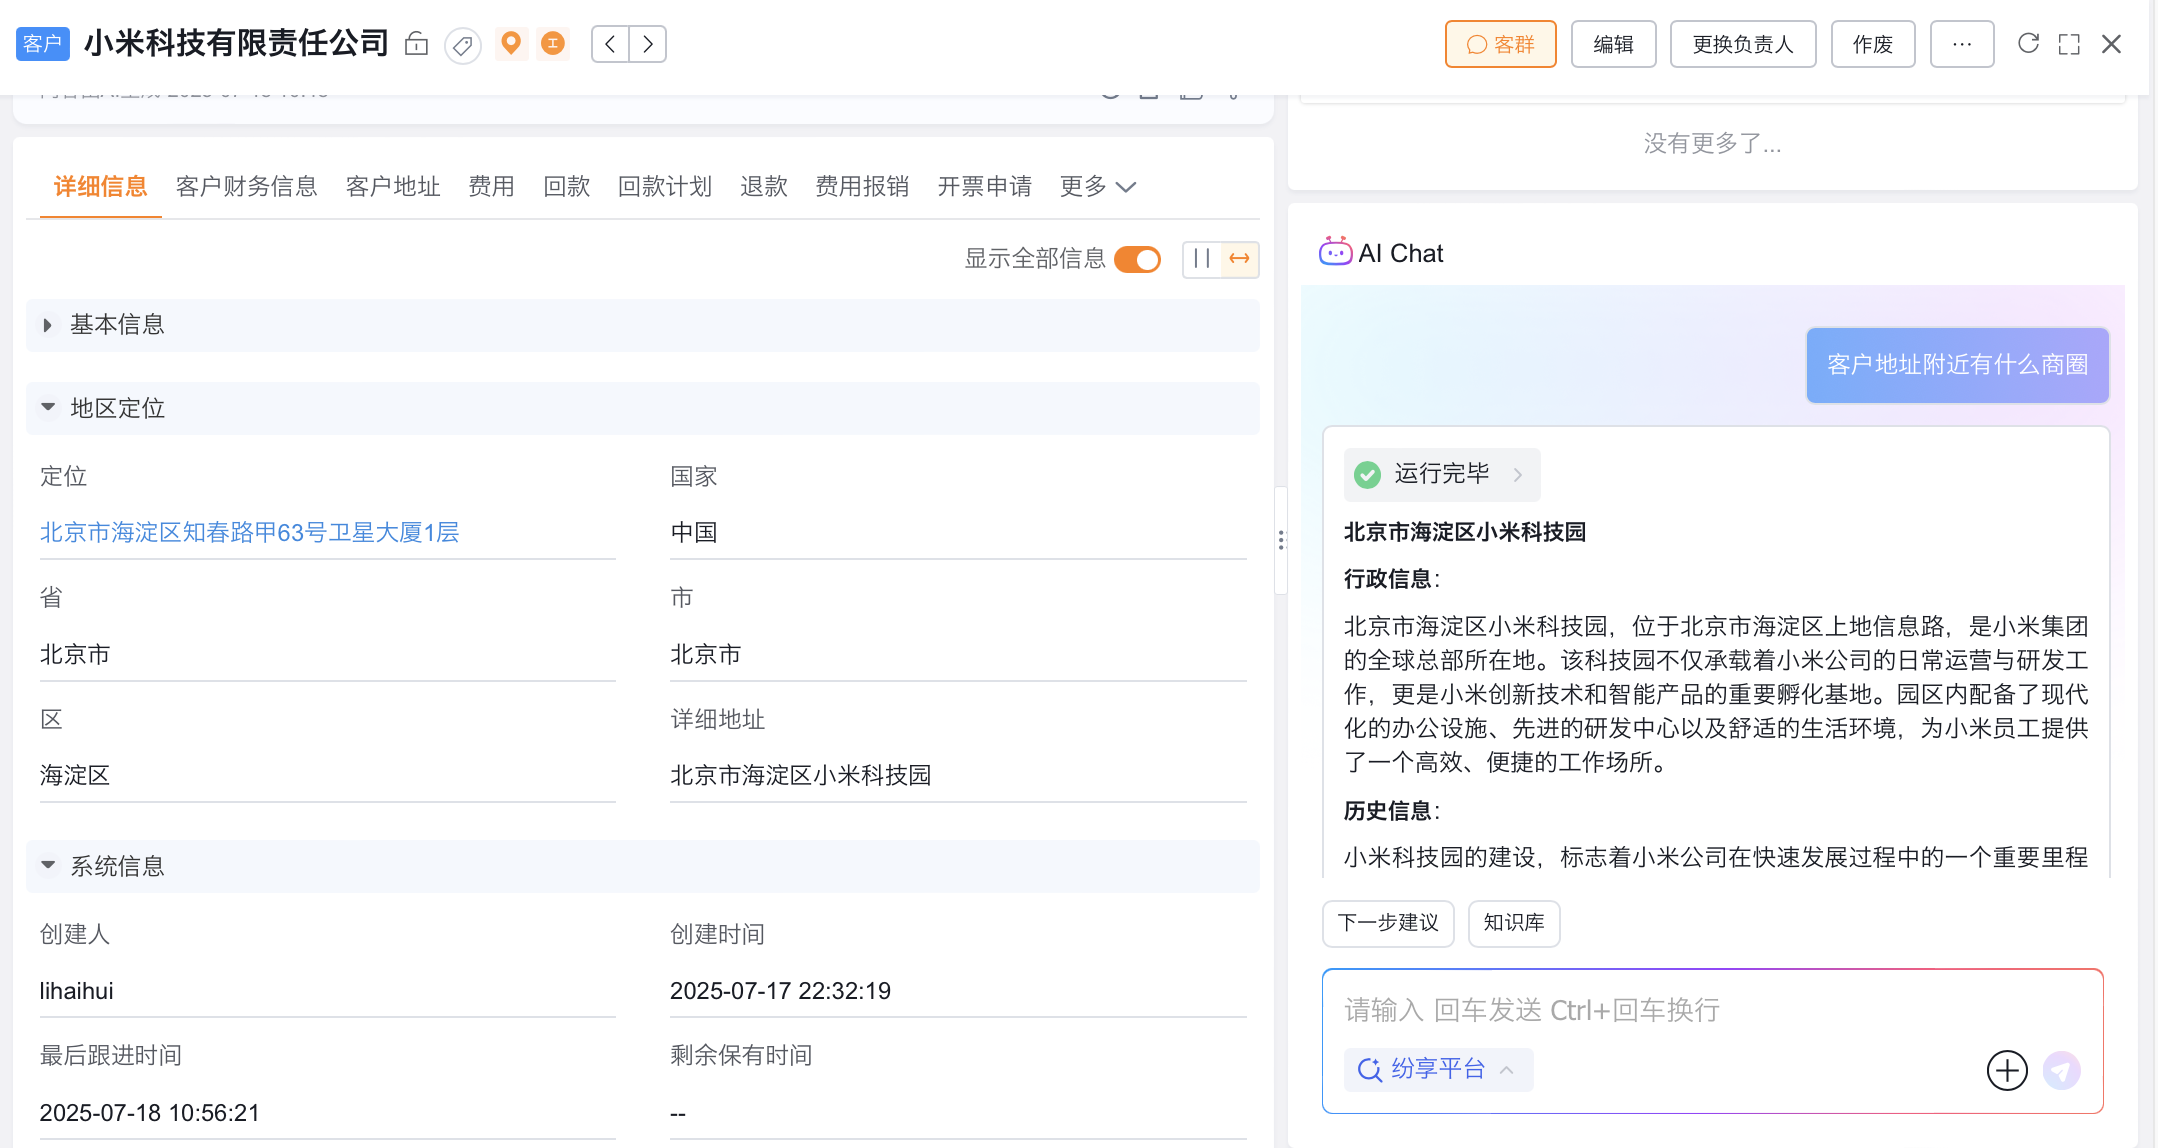Click the 海淀区 district value

click(x=75, y=776)
